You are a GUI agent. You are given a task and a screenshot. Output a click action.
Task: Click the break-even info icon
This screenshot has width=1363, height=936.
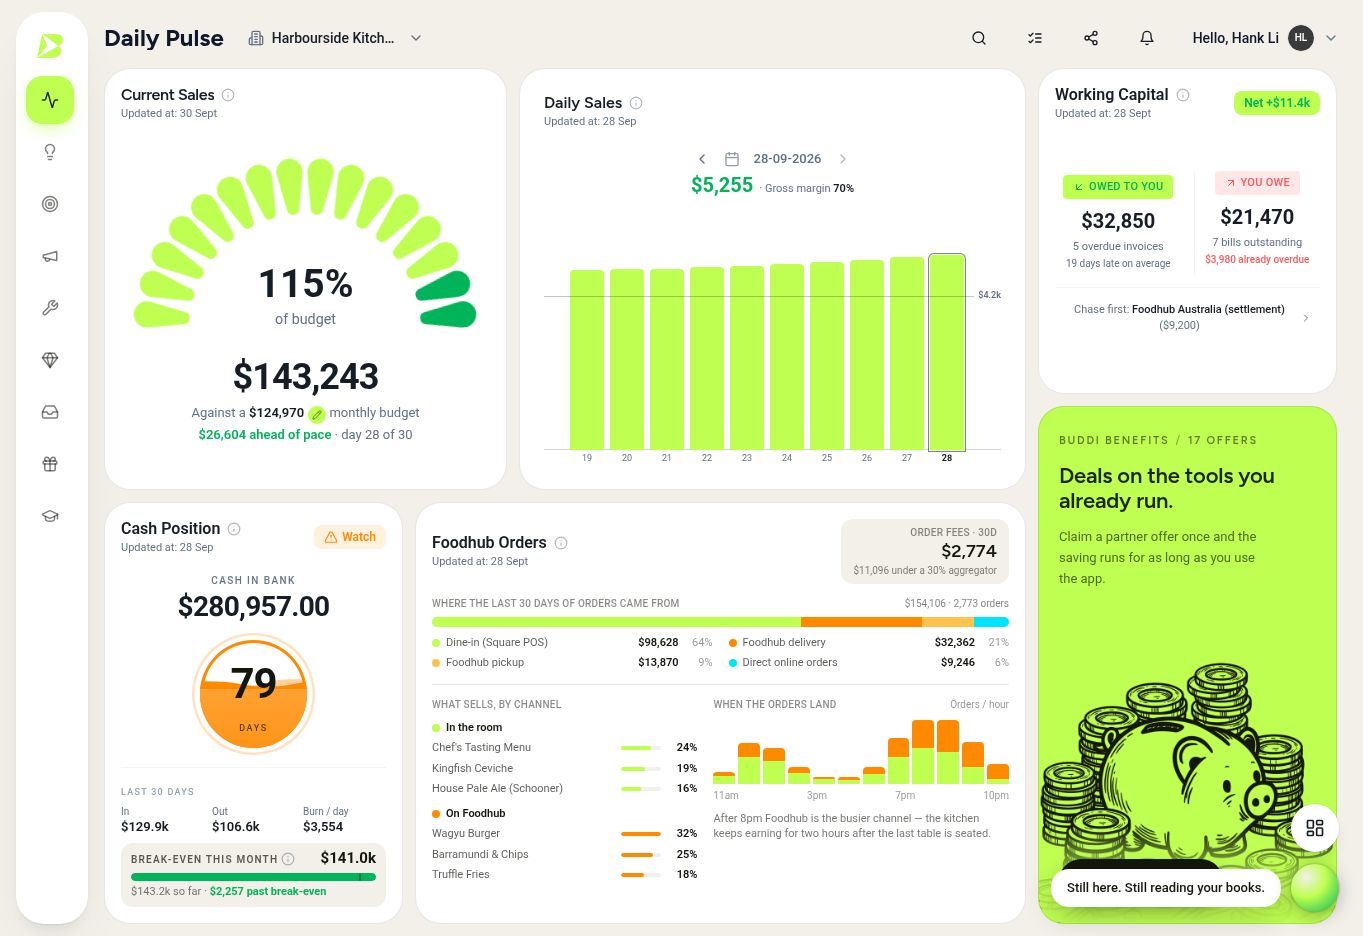click(288, 859)
